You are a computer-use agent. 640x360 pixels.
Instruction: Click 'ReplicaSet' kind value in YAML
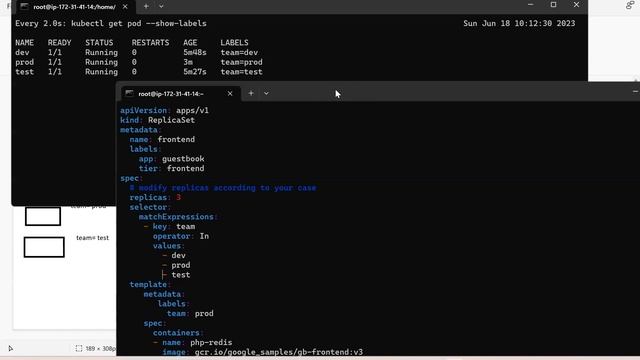click(171, 120)
